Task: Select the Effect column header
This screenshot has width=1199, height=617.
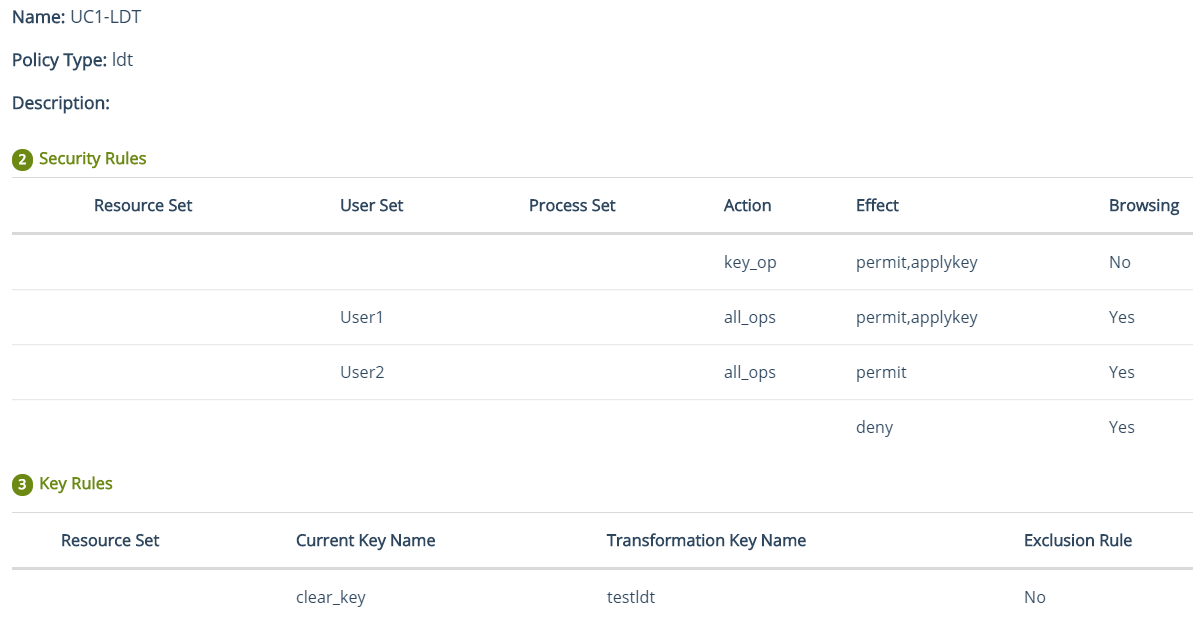Action: tap(877, 206)
